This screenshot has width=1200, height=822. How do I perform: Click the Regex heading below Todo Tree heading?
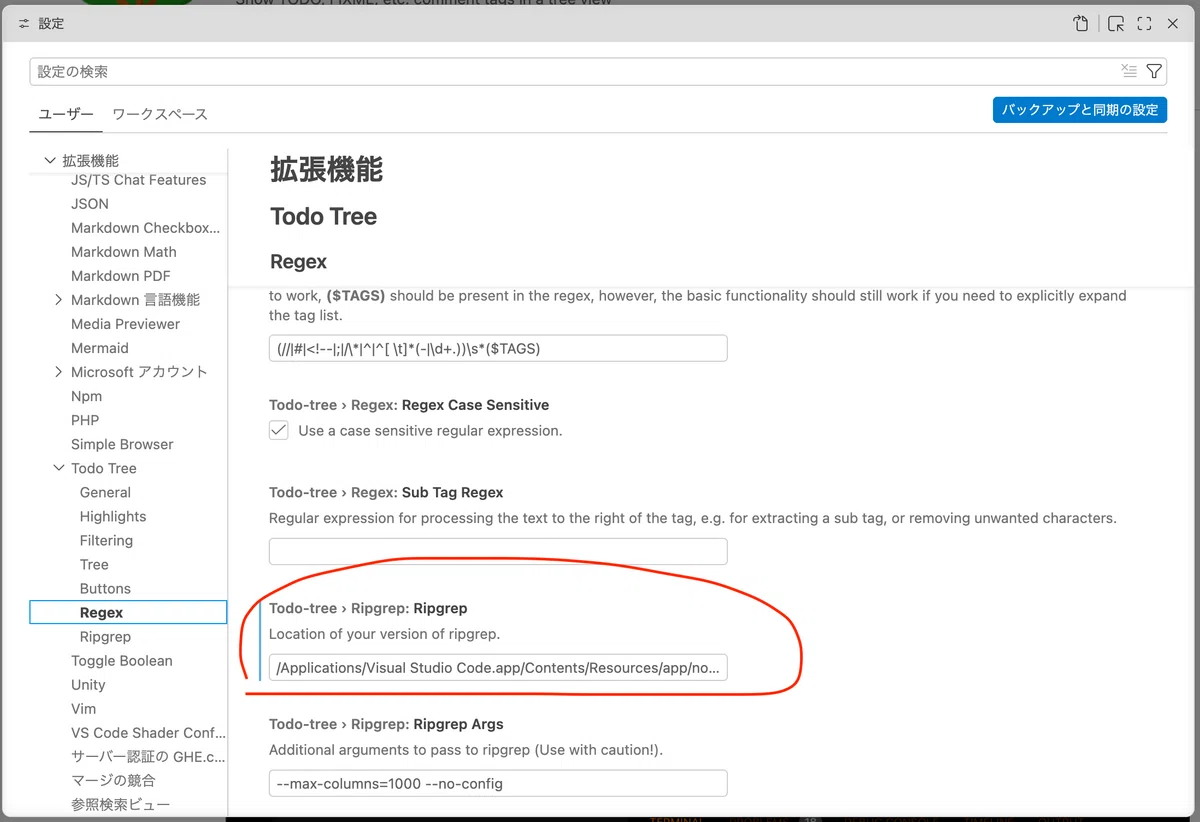click(298, 261)
